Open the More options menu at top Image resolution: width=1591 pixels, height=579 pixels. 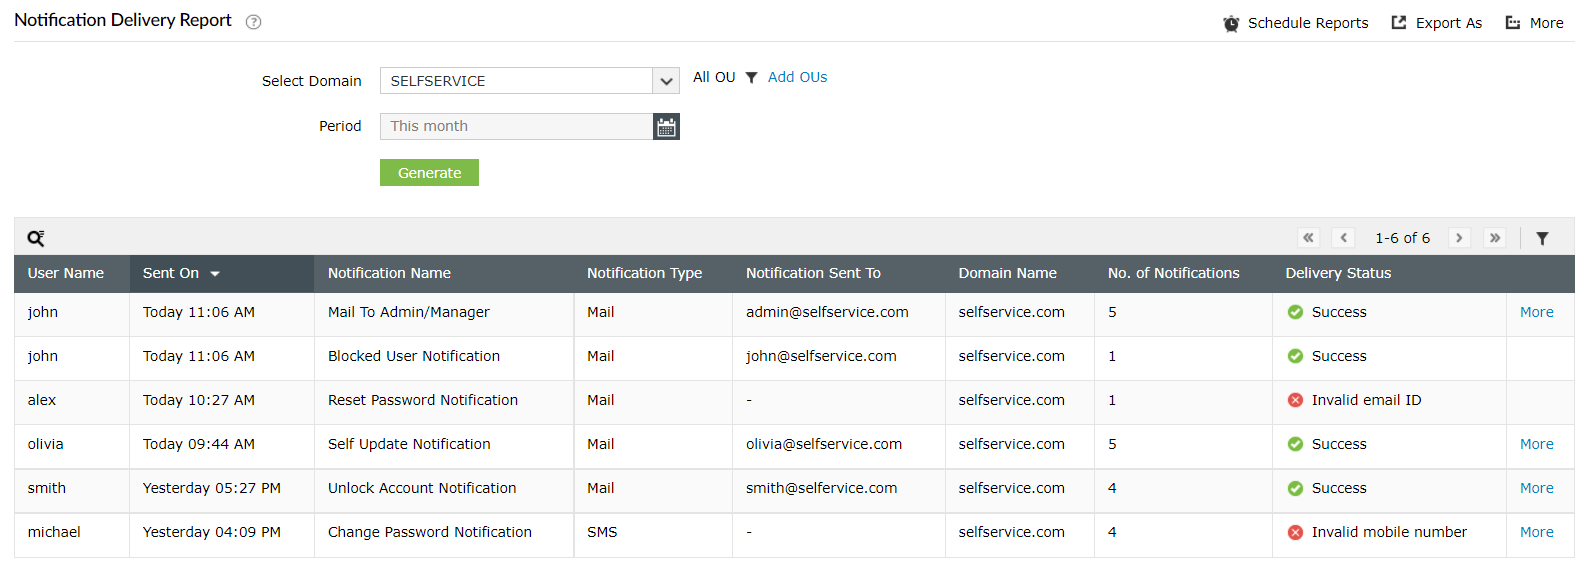1534,23
